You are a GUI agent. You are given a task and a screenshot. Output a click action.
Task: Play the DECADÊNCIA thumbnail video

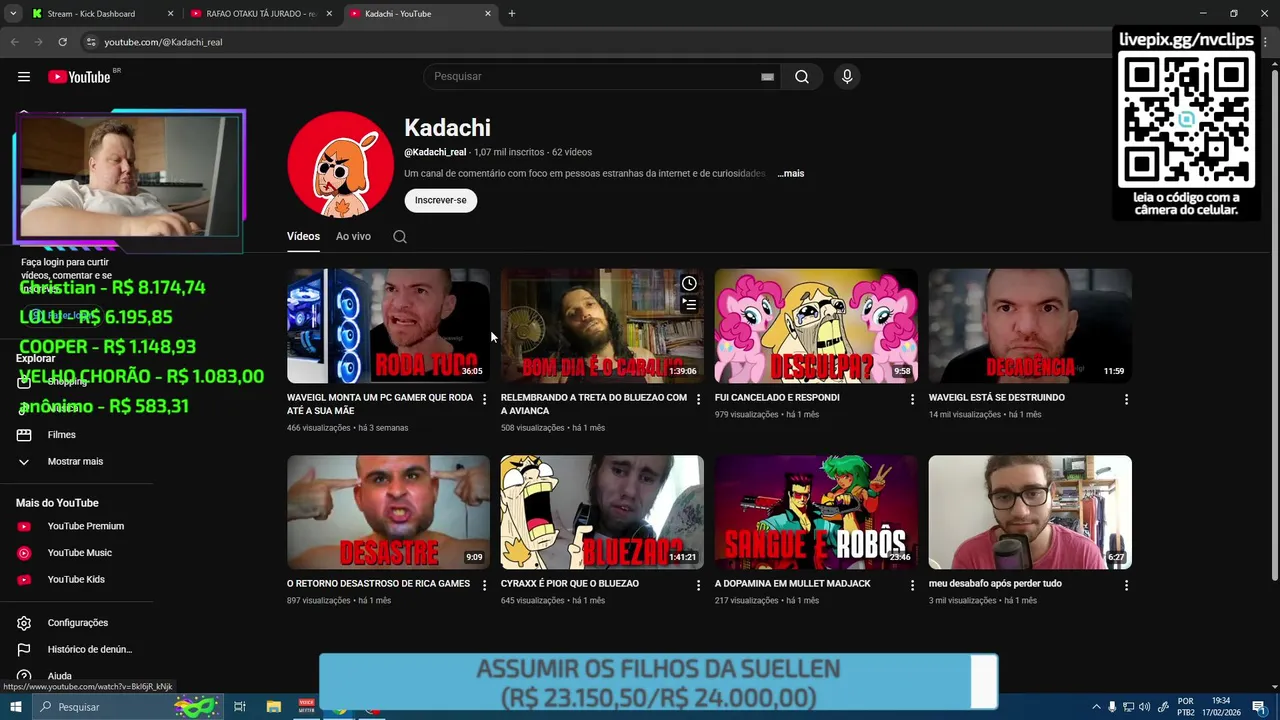tap(1030, 326)
